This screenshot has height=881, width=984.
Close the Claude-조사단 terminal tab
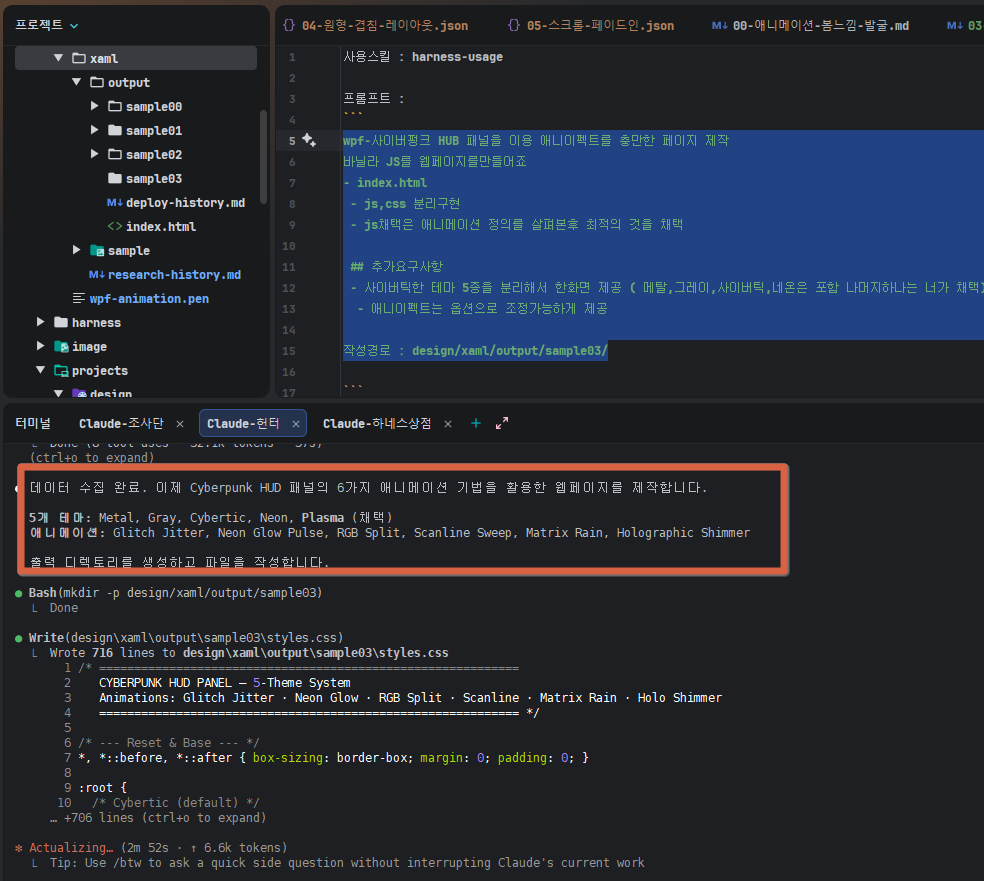point(182,424)
